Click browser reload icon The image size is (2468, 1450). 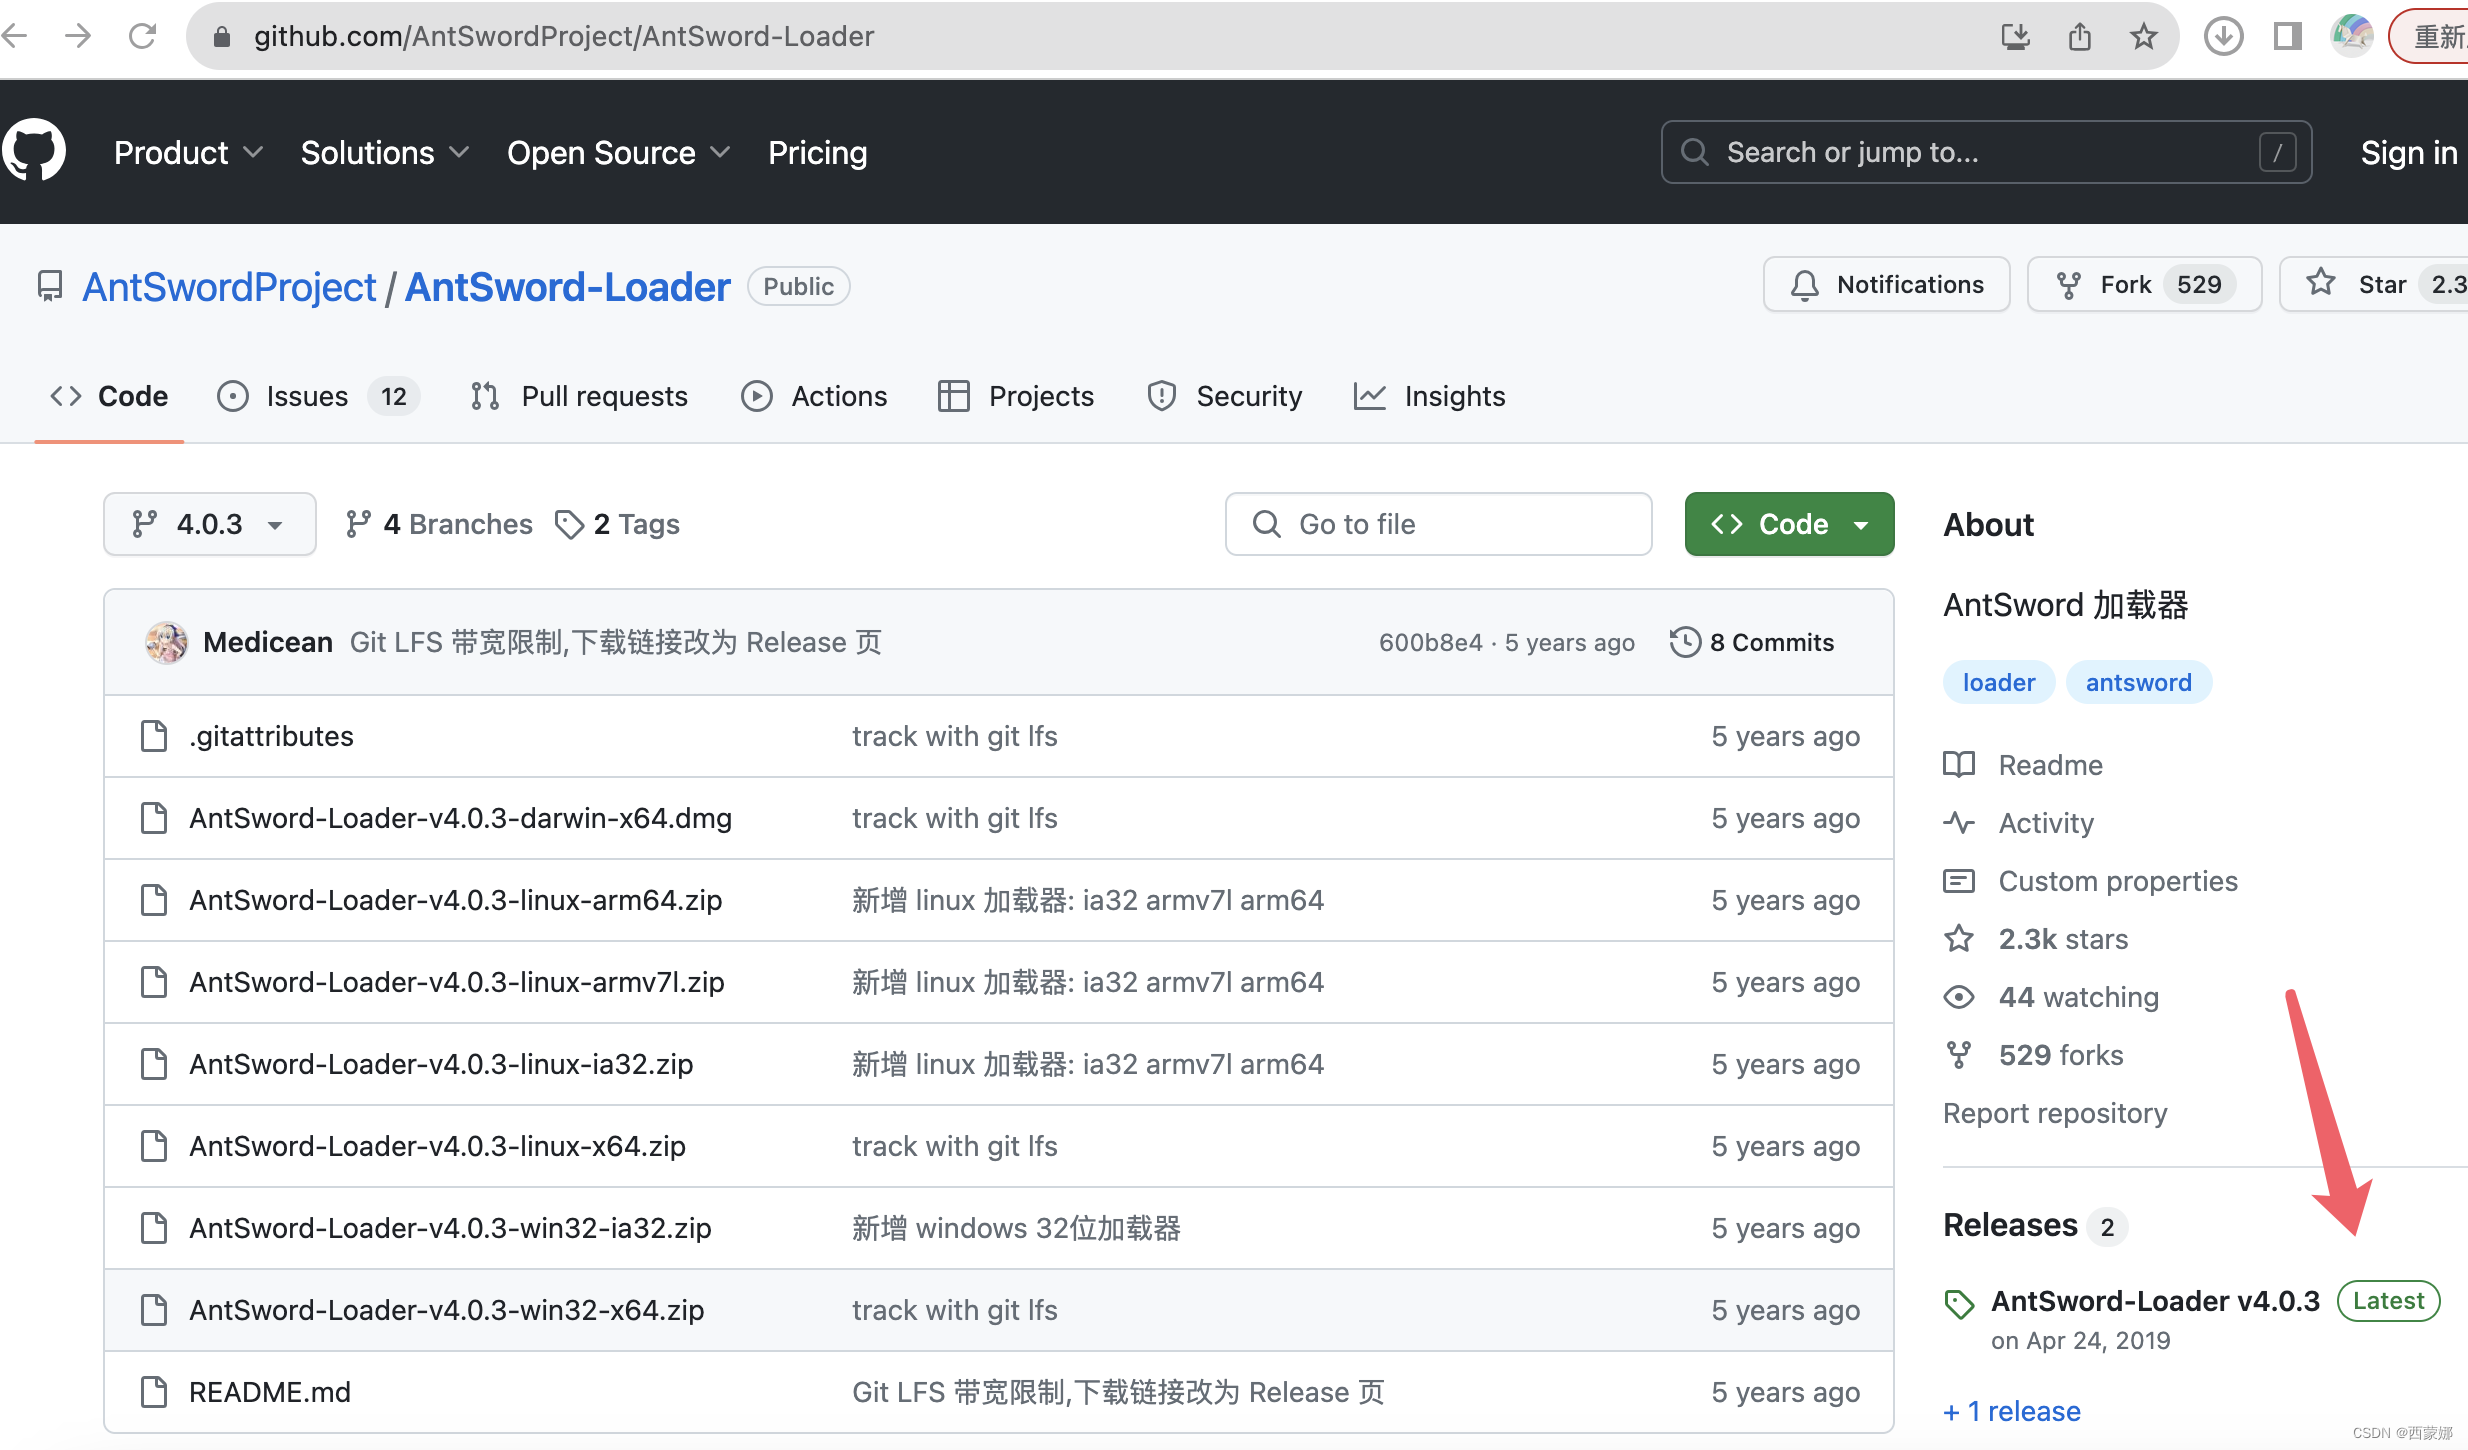point(143,37)
